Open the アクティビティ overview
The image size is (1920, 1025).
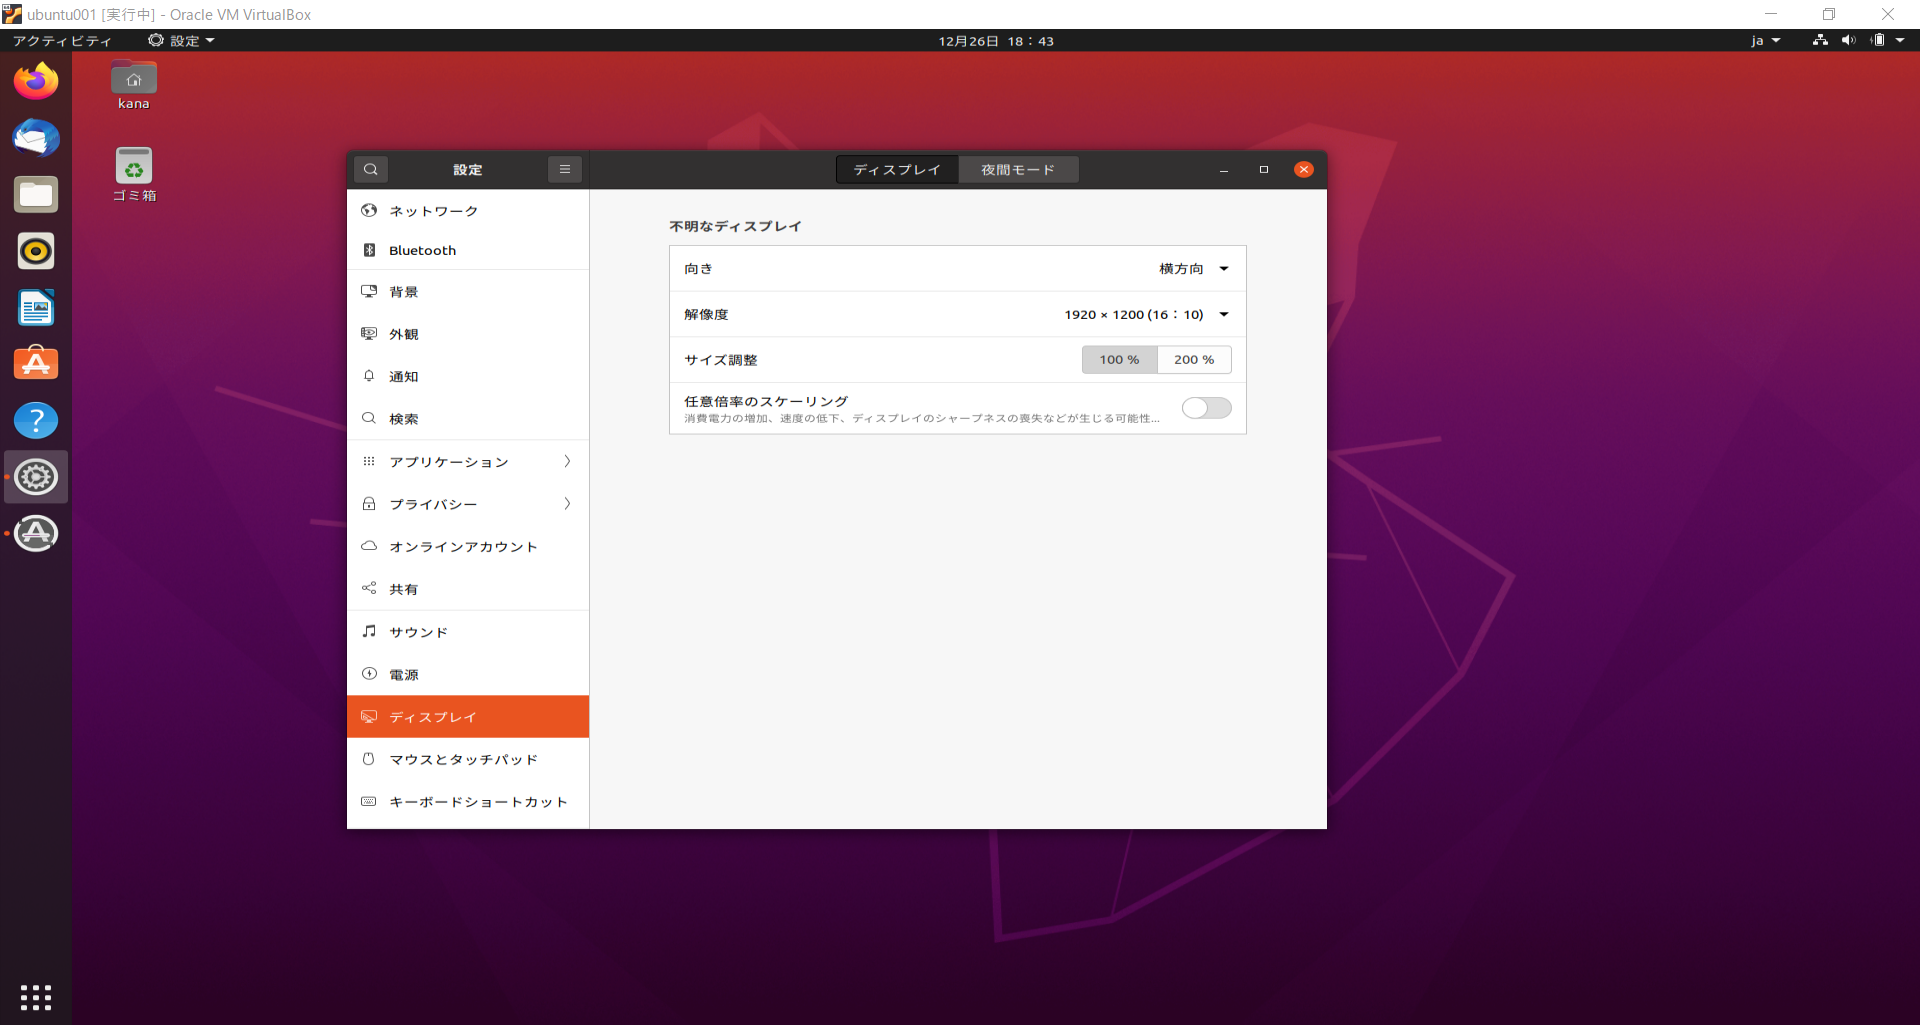click(62, 41)
